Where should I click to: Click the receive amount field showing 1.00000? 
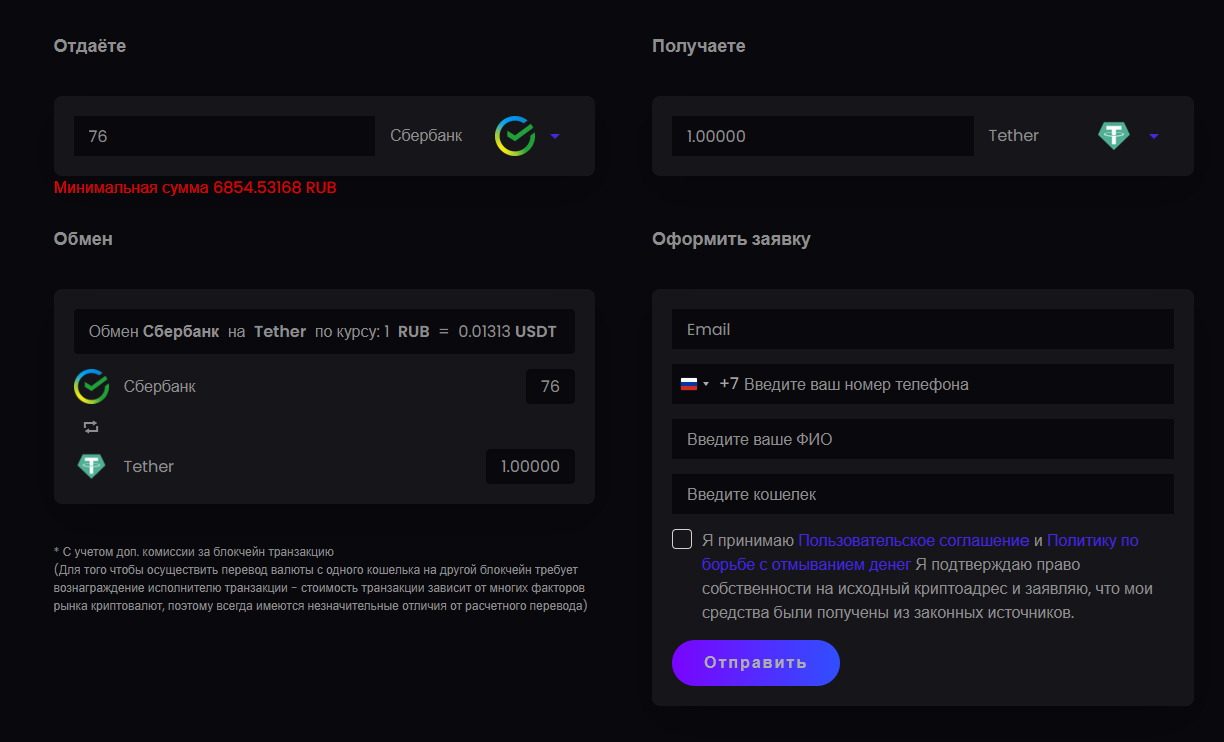[x=822, y=136]
